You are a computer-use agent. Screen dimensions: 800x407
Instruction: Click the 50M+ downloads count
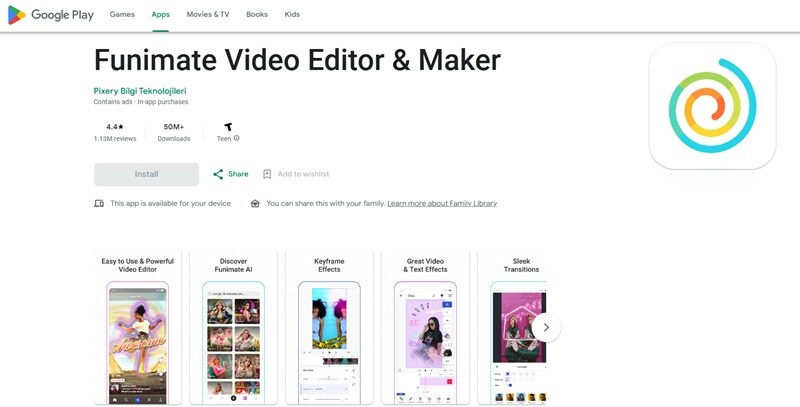pos(173,127)
